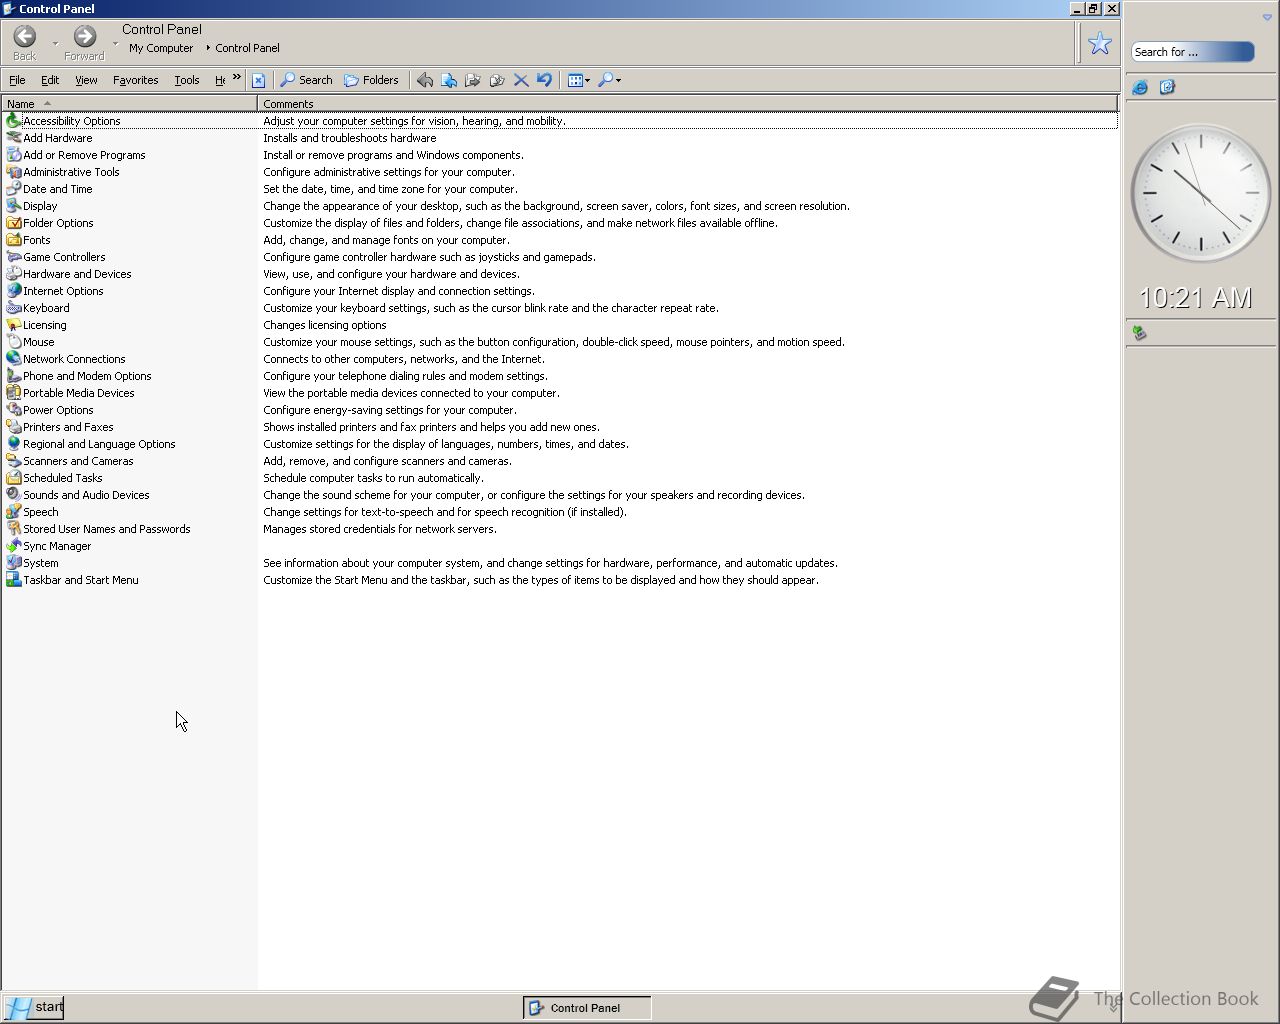The image size is (1280, 1024).
Task: Click the Undo toolbar icon
Action: point(544,80)
